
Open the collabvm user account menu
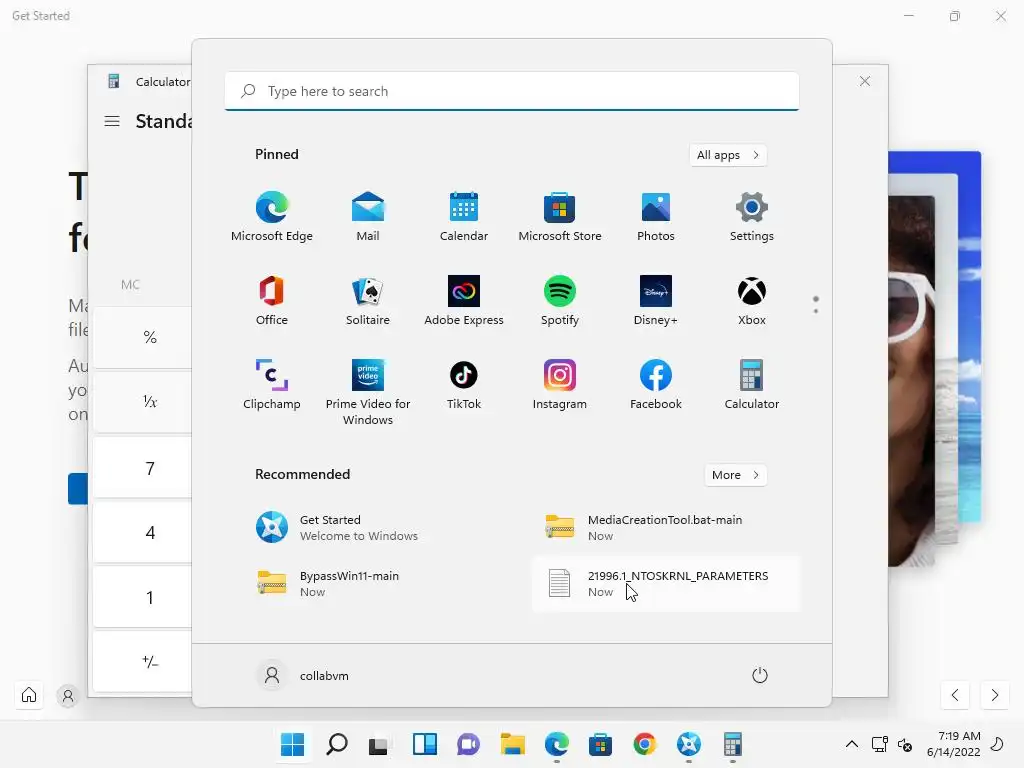304,675
